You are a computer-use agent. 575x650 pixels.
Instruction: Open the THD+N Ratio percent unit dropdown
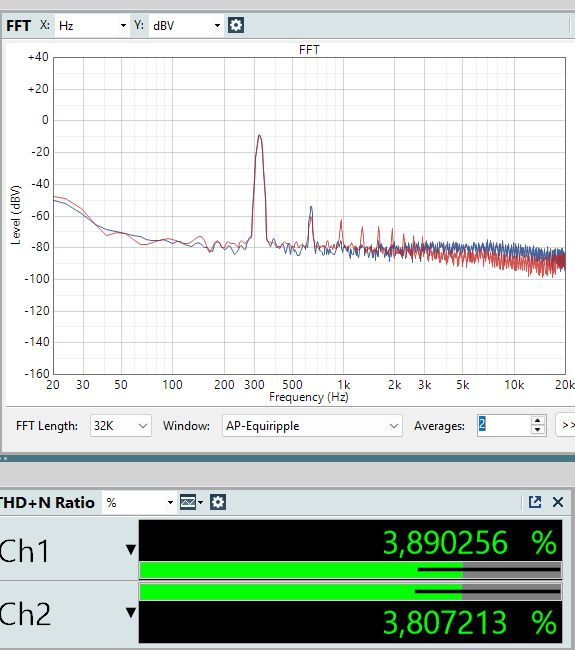click(x=139, y=503)
